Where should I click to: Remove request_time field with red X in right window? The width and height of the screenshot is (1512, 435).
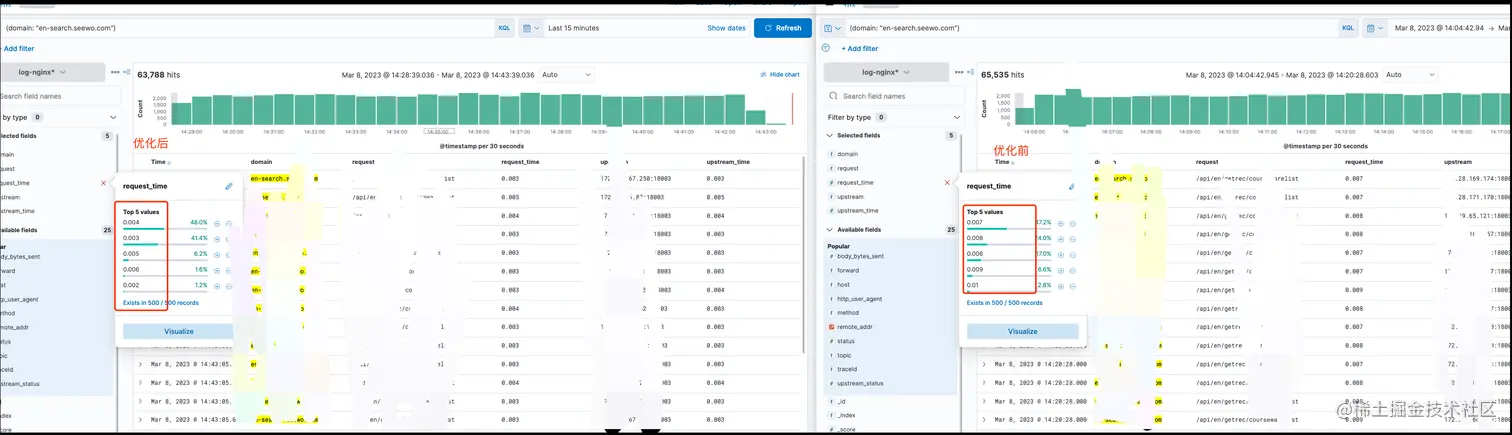pyautogui.click(x=947, y=183)
